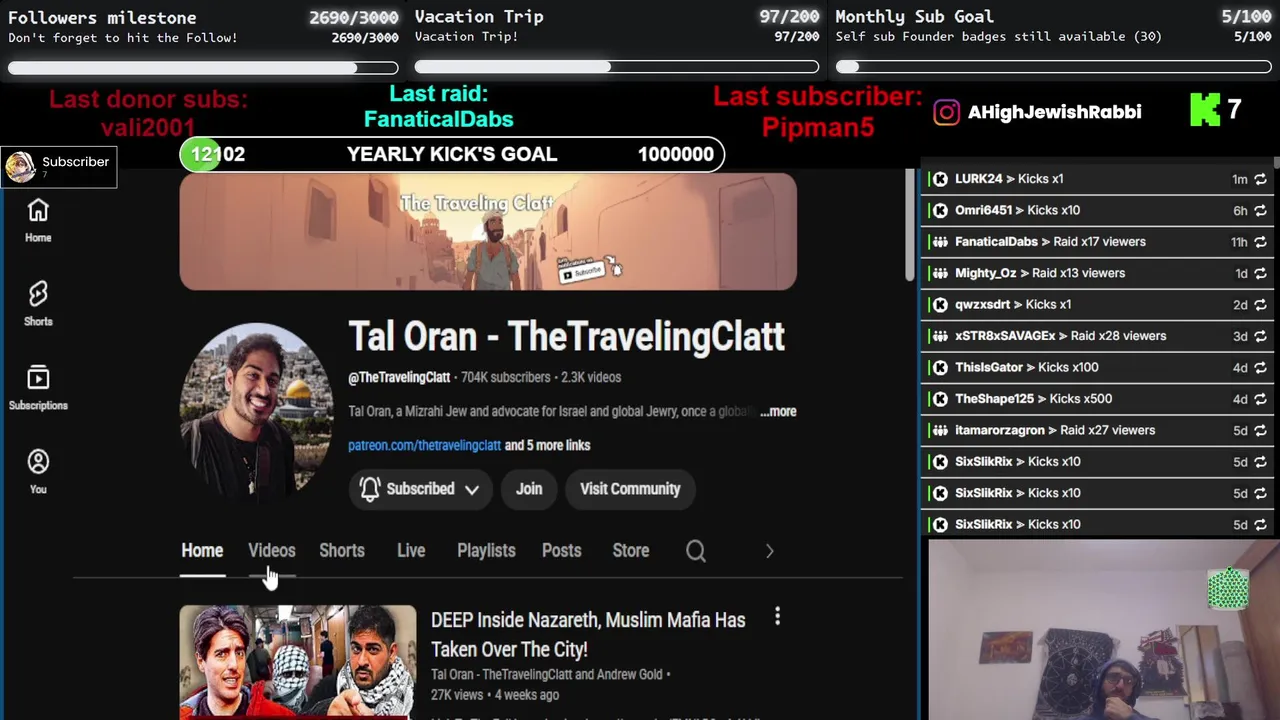Click the raid icon beside itamarorzagron
This screenshot has height=720, width=1280.
(940, 430)
